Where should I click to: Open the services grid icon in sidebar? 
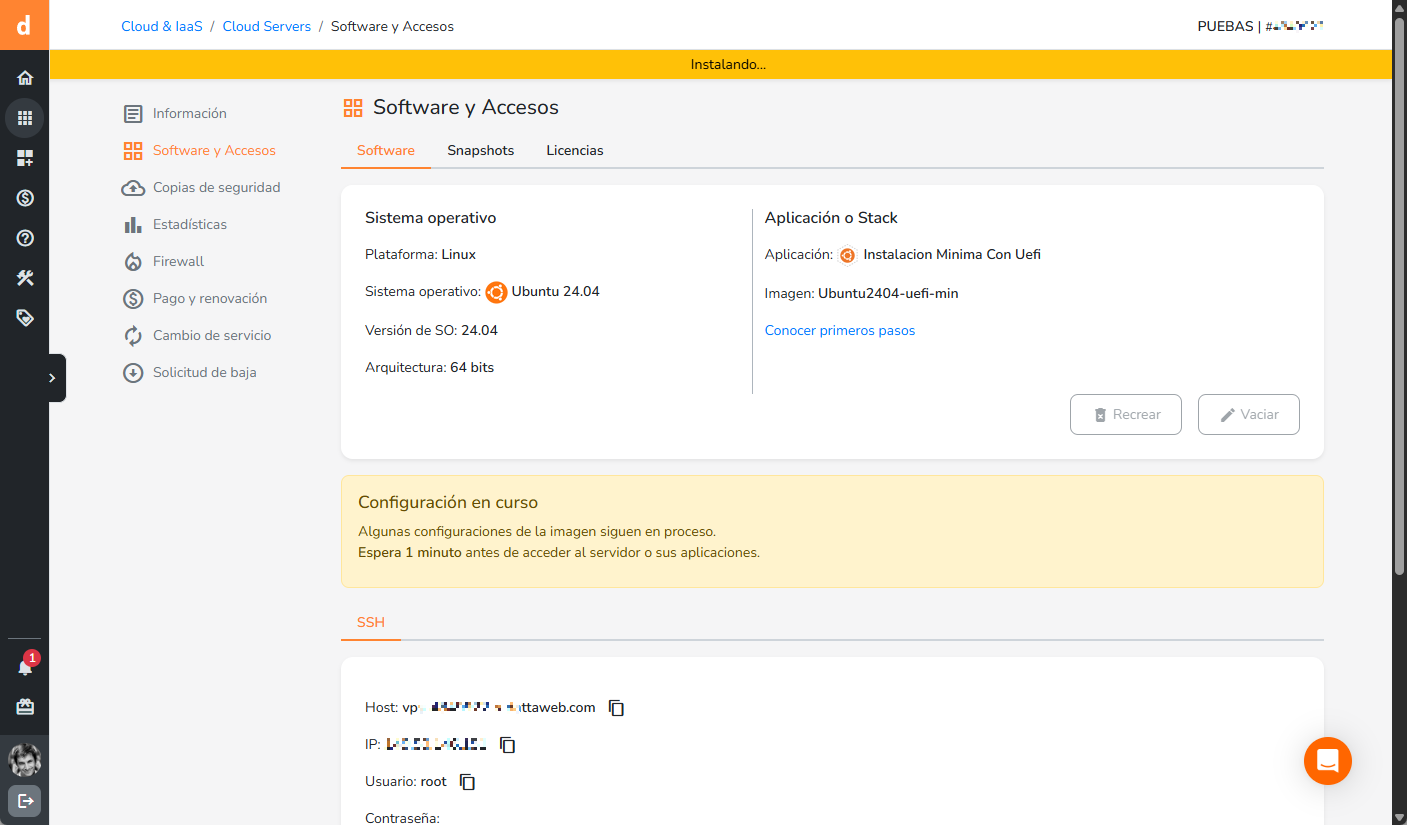(25, 118)
